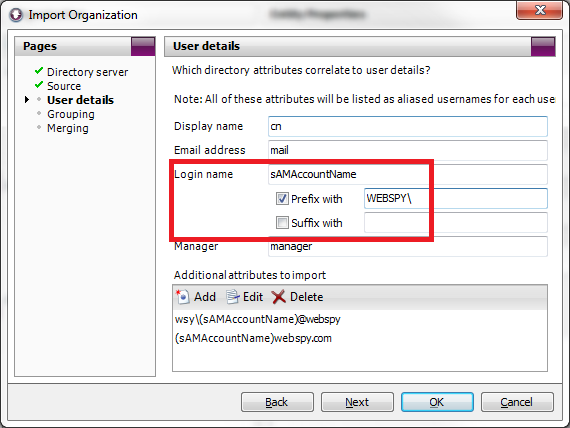Click the Next button
The image size is (570, 428).
coord(357,402)
